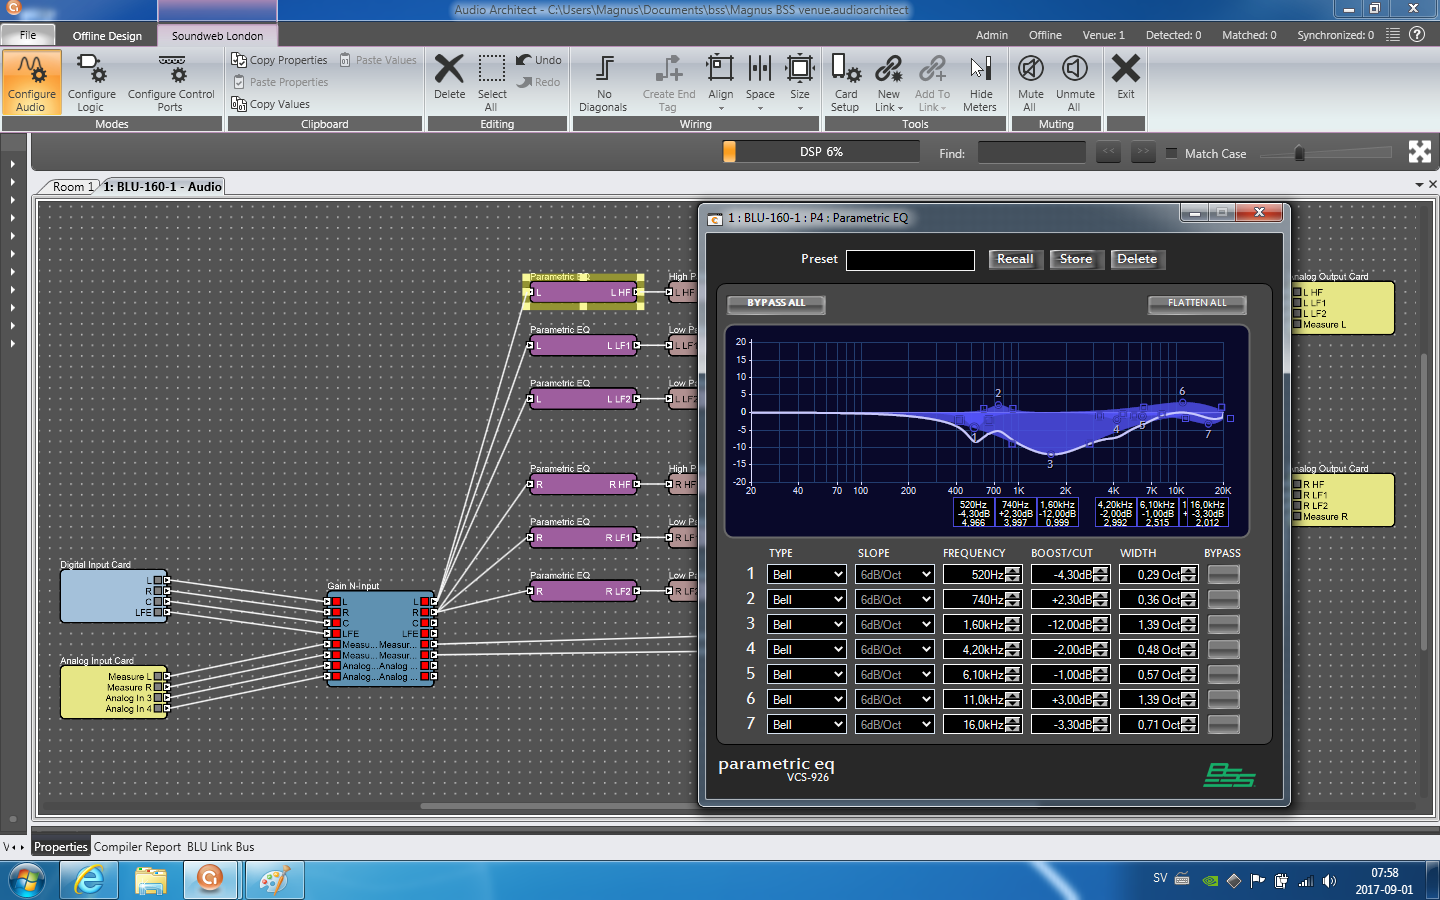The image size is (1440, 900).
Task: Select the Room 1 tab
Action: 73,187
